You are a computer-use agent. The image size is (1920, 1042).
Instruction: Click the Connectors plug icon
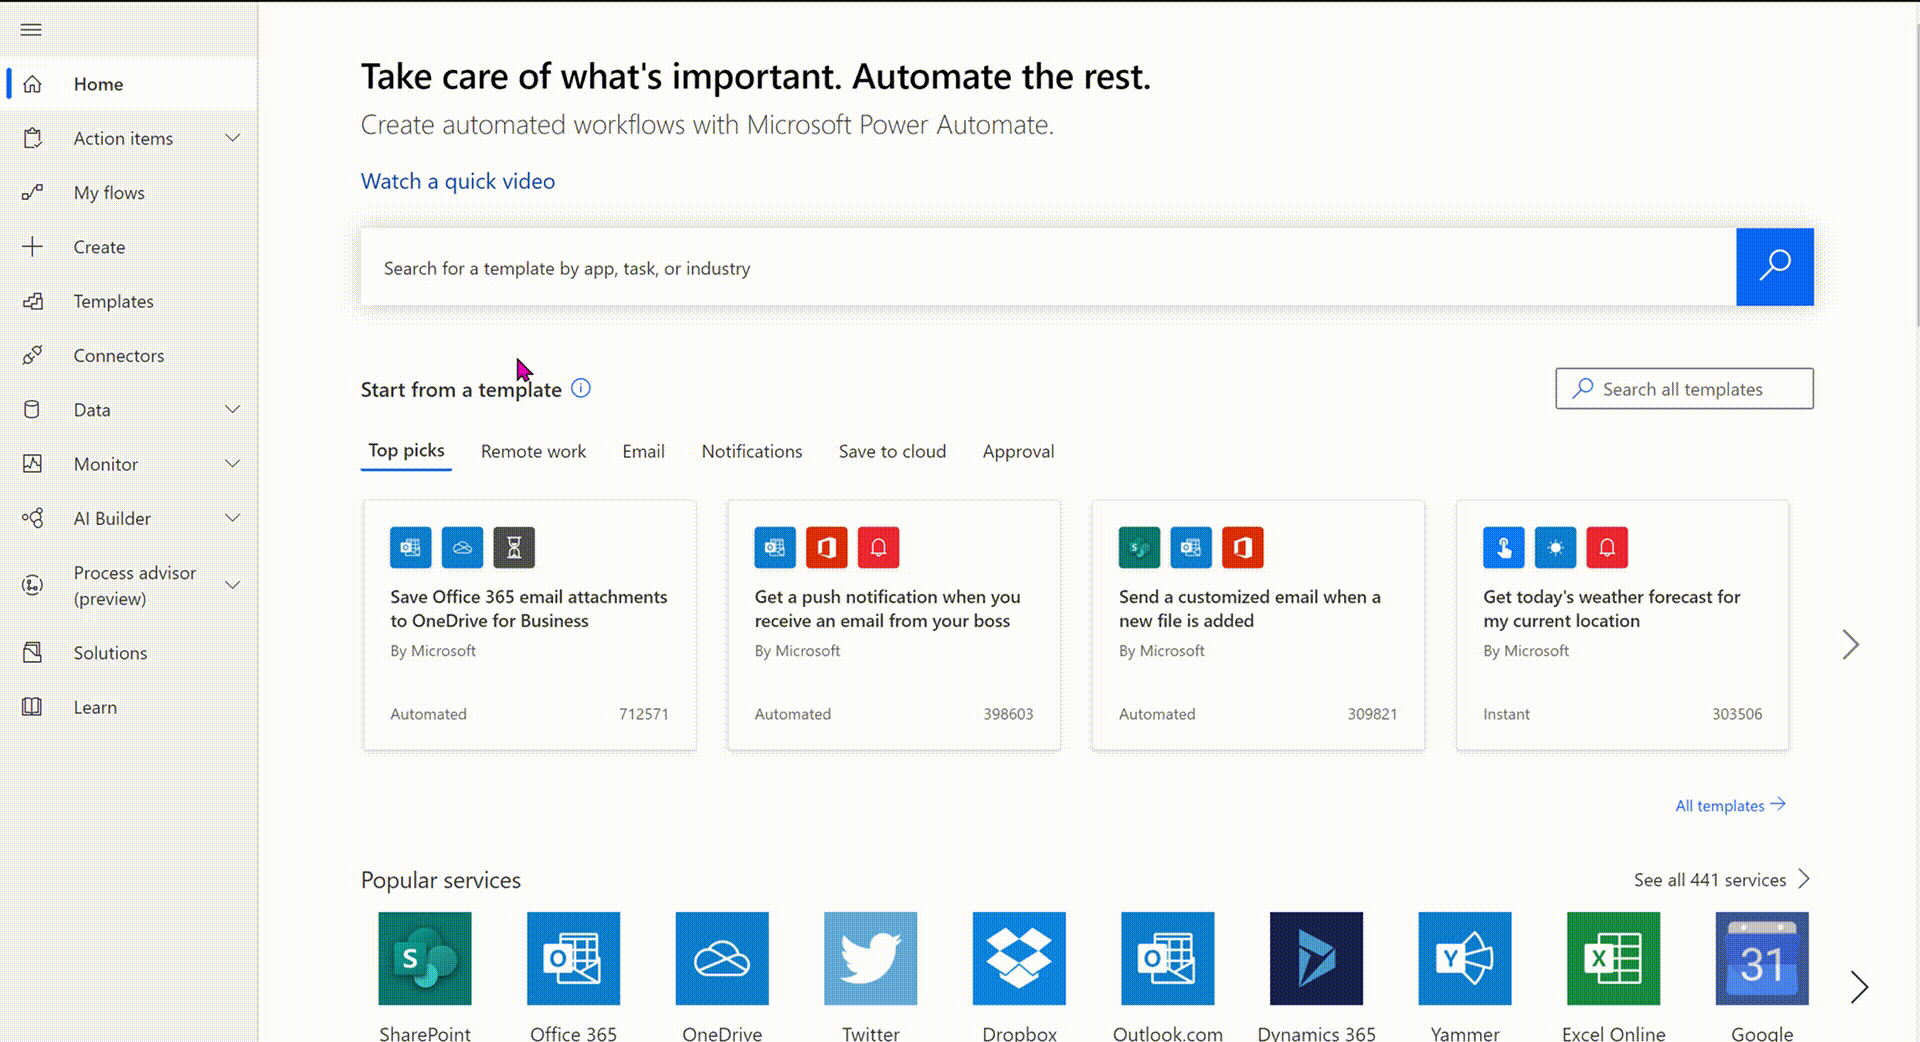click(x=32, y=355)
